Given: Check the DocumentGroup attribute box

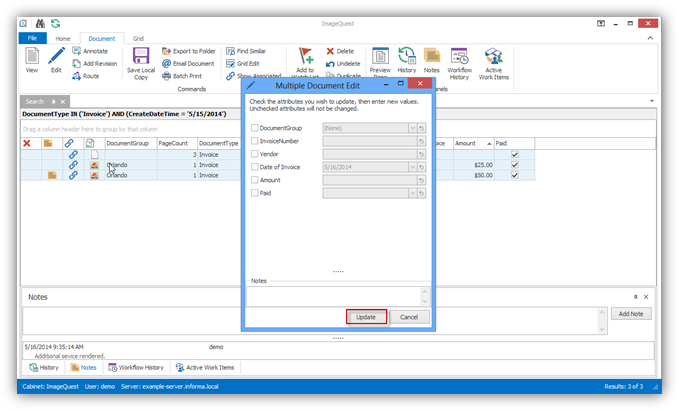Looking at the screenshot, I should (x=255, y=128).
